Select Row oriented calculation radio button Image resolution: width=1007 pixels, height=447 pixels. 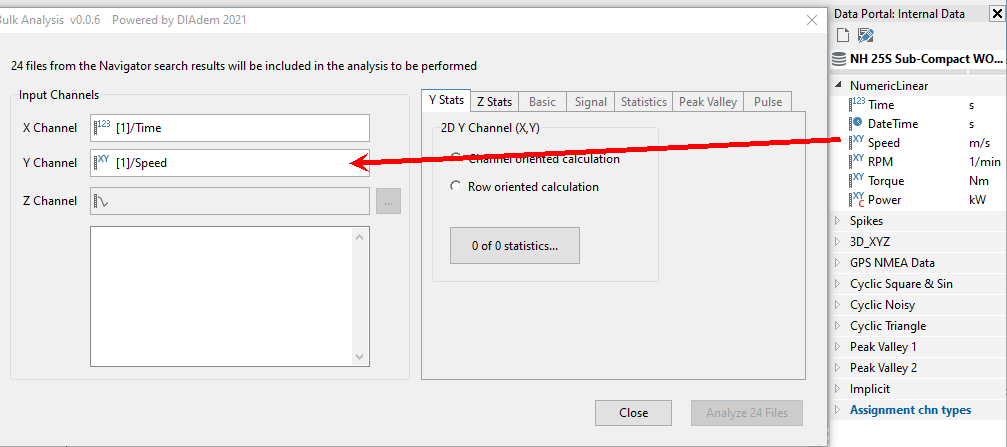click(x=457, y=186)
